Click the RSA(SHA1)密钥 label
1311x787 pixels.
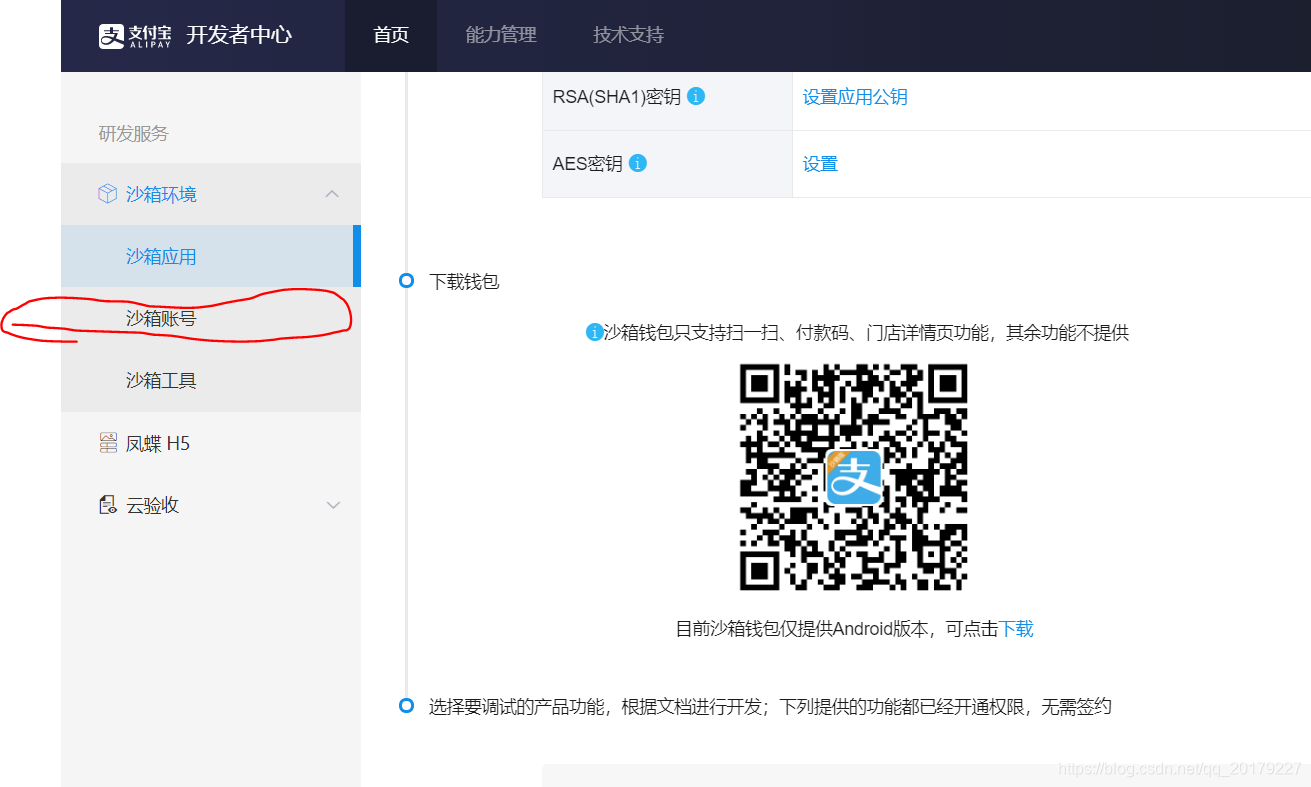(x=617, y=97)
